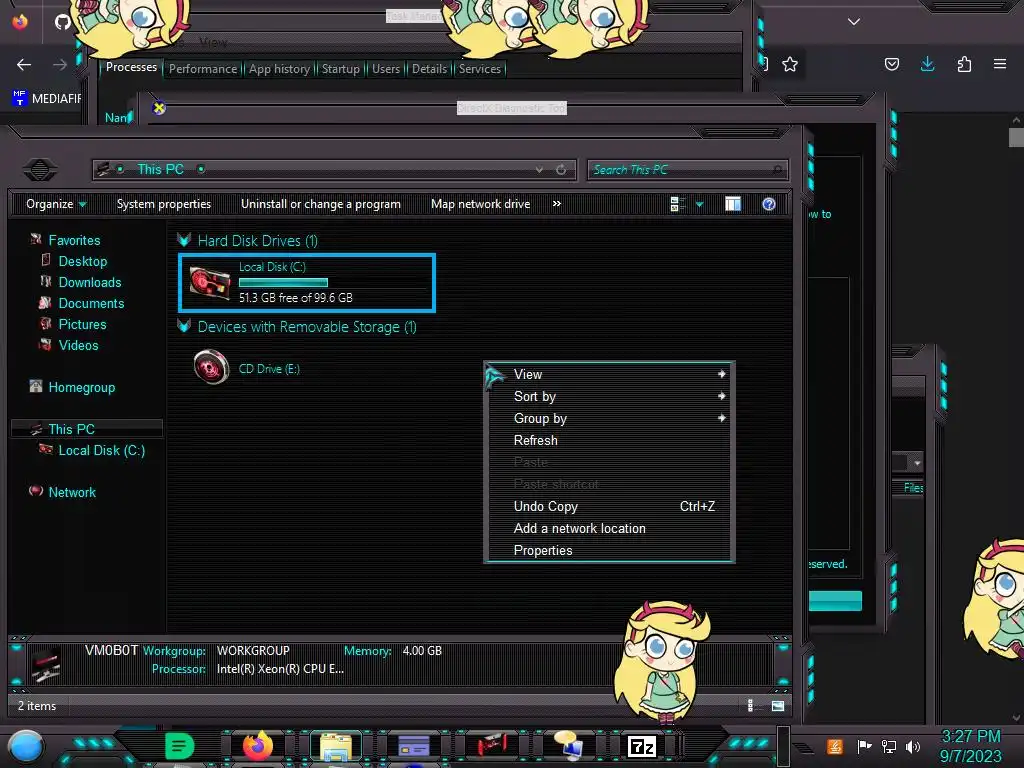Open Firefox extensions puzzle icon

pyautogui.click(x=964, y=64)
